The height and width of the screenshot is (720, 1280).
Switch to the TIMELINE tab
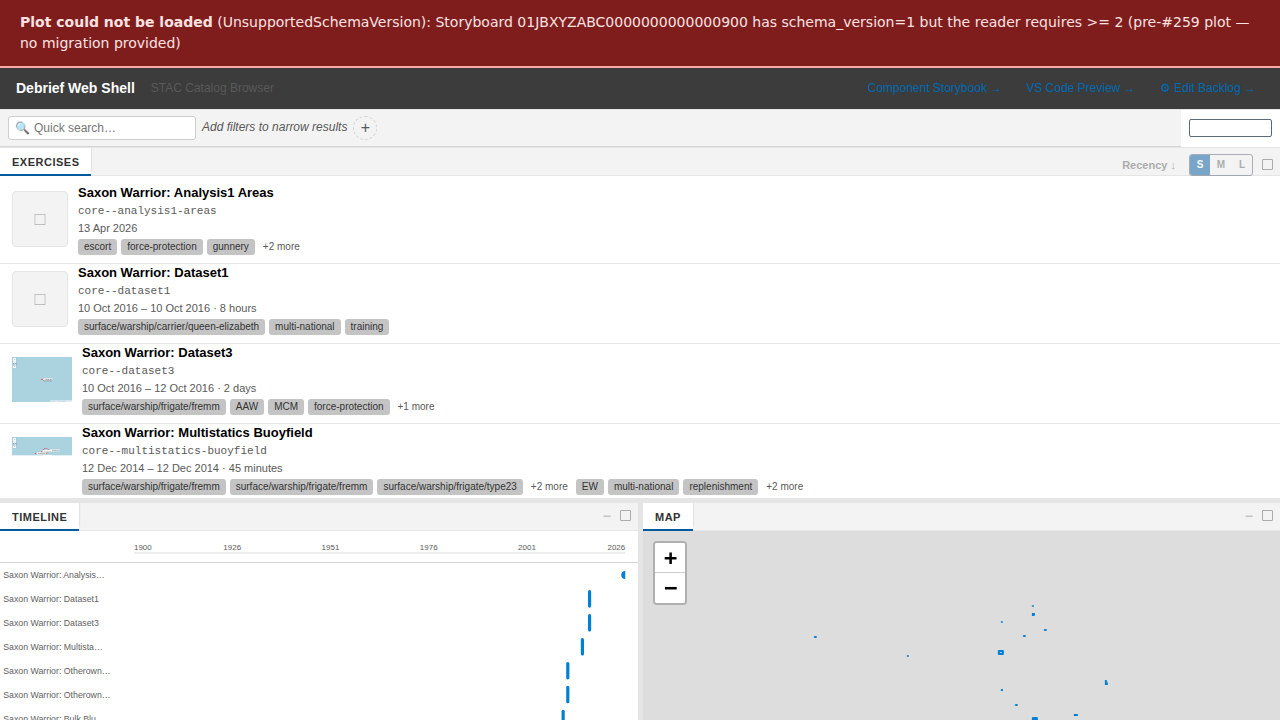40,517
